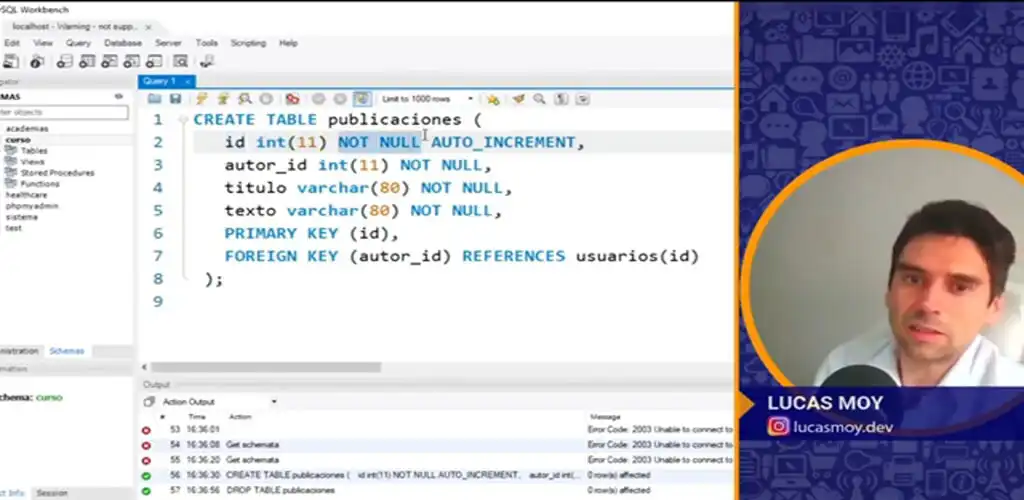Select the sistema schema
This screenshot has height=500, width=1024.
22,217
